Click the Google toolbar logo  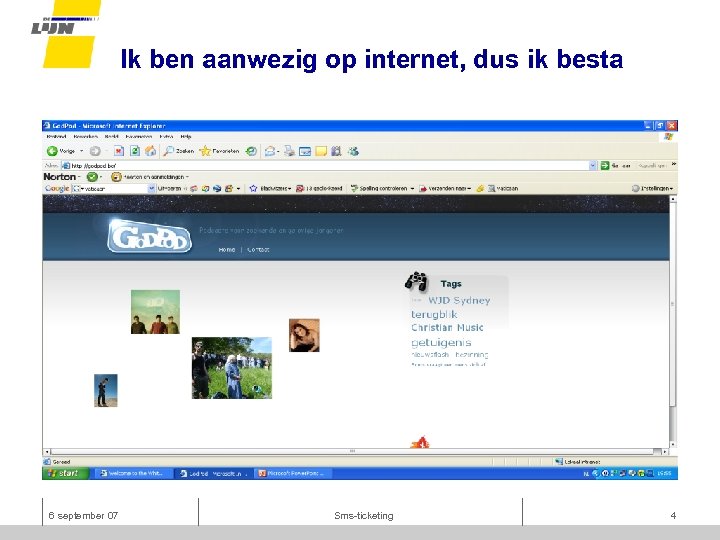point(57,188)
